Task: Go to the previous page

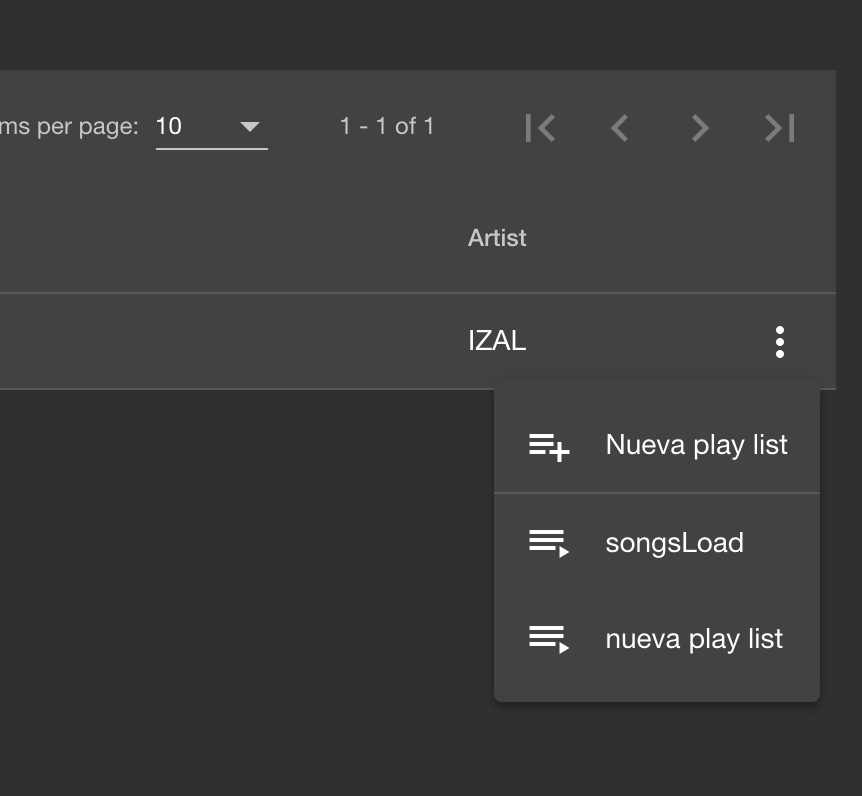Action: coord(620,128)
